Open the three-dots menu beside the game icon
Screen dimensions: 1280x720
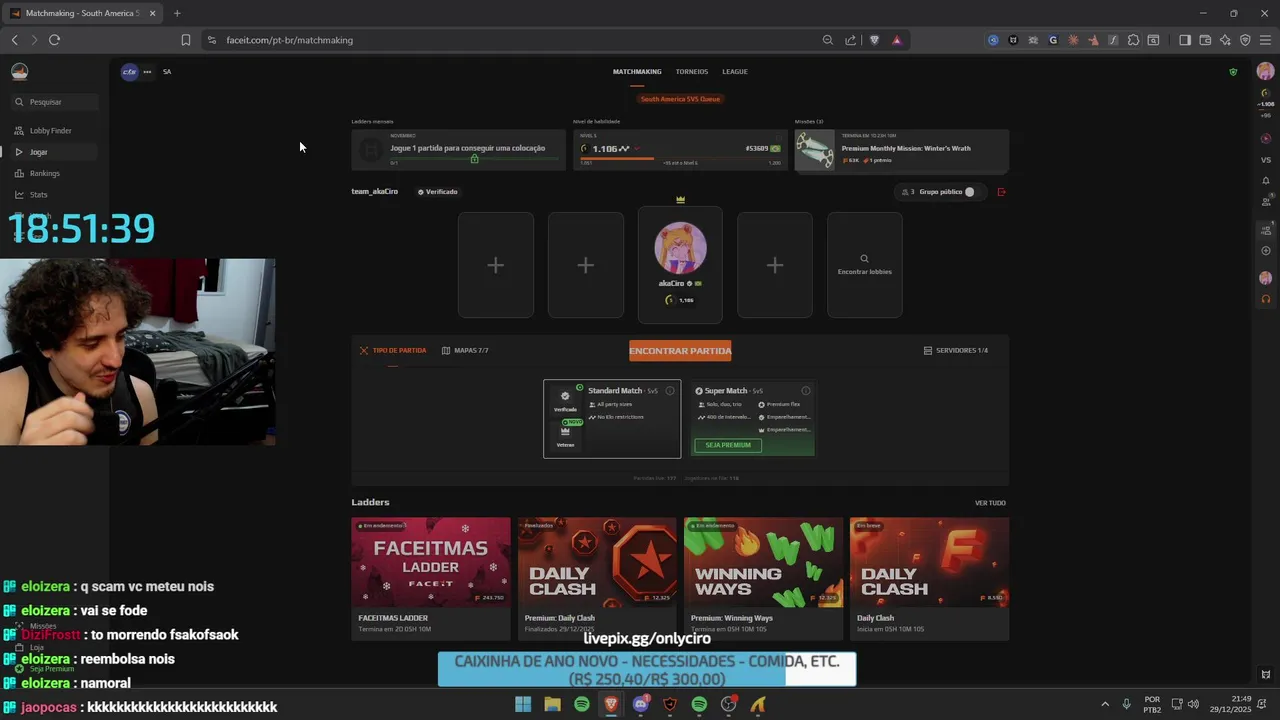click(x=147, y=72)
